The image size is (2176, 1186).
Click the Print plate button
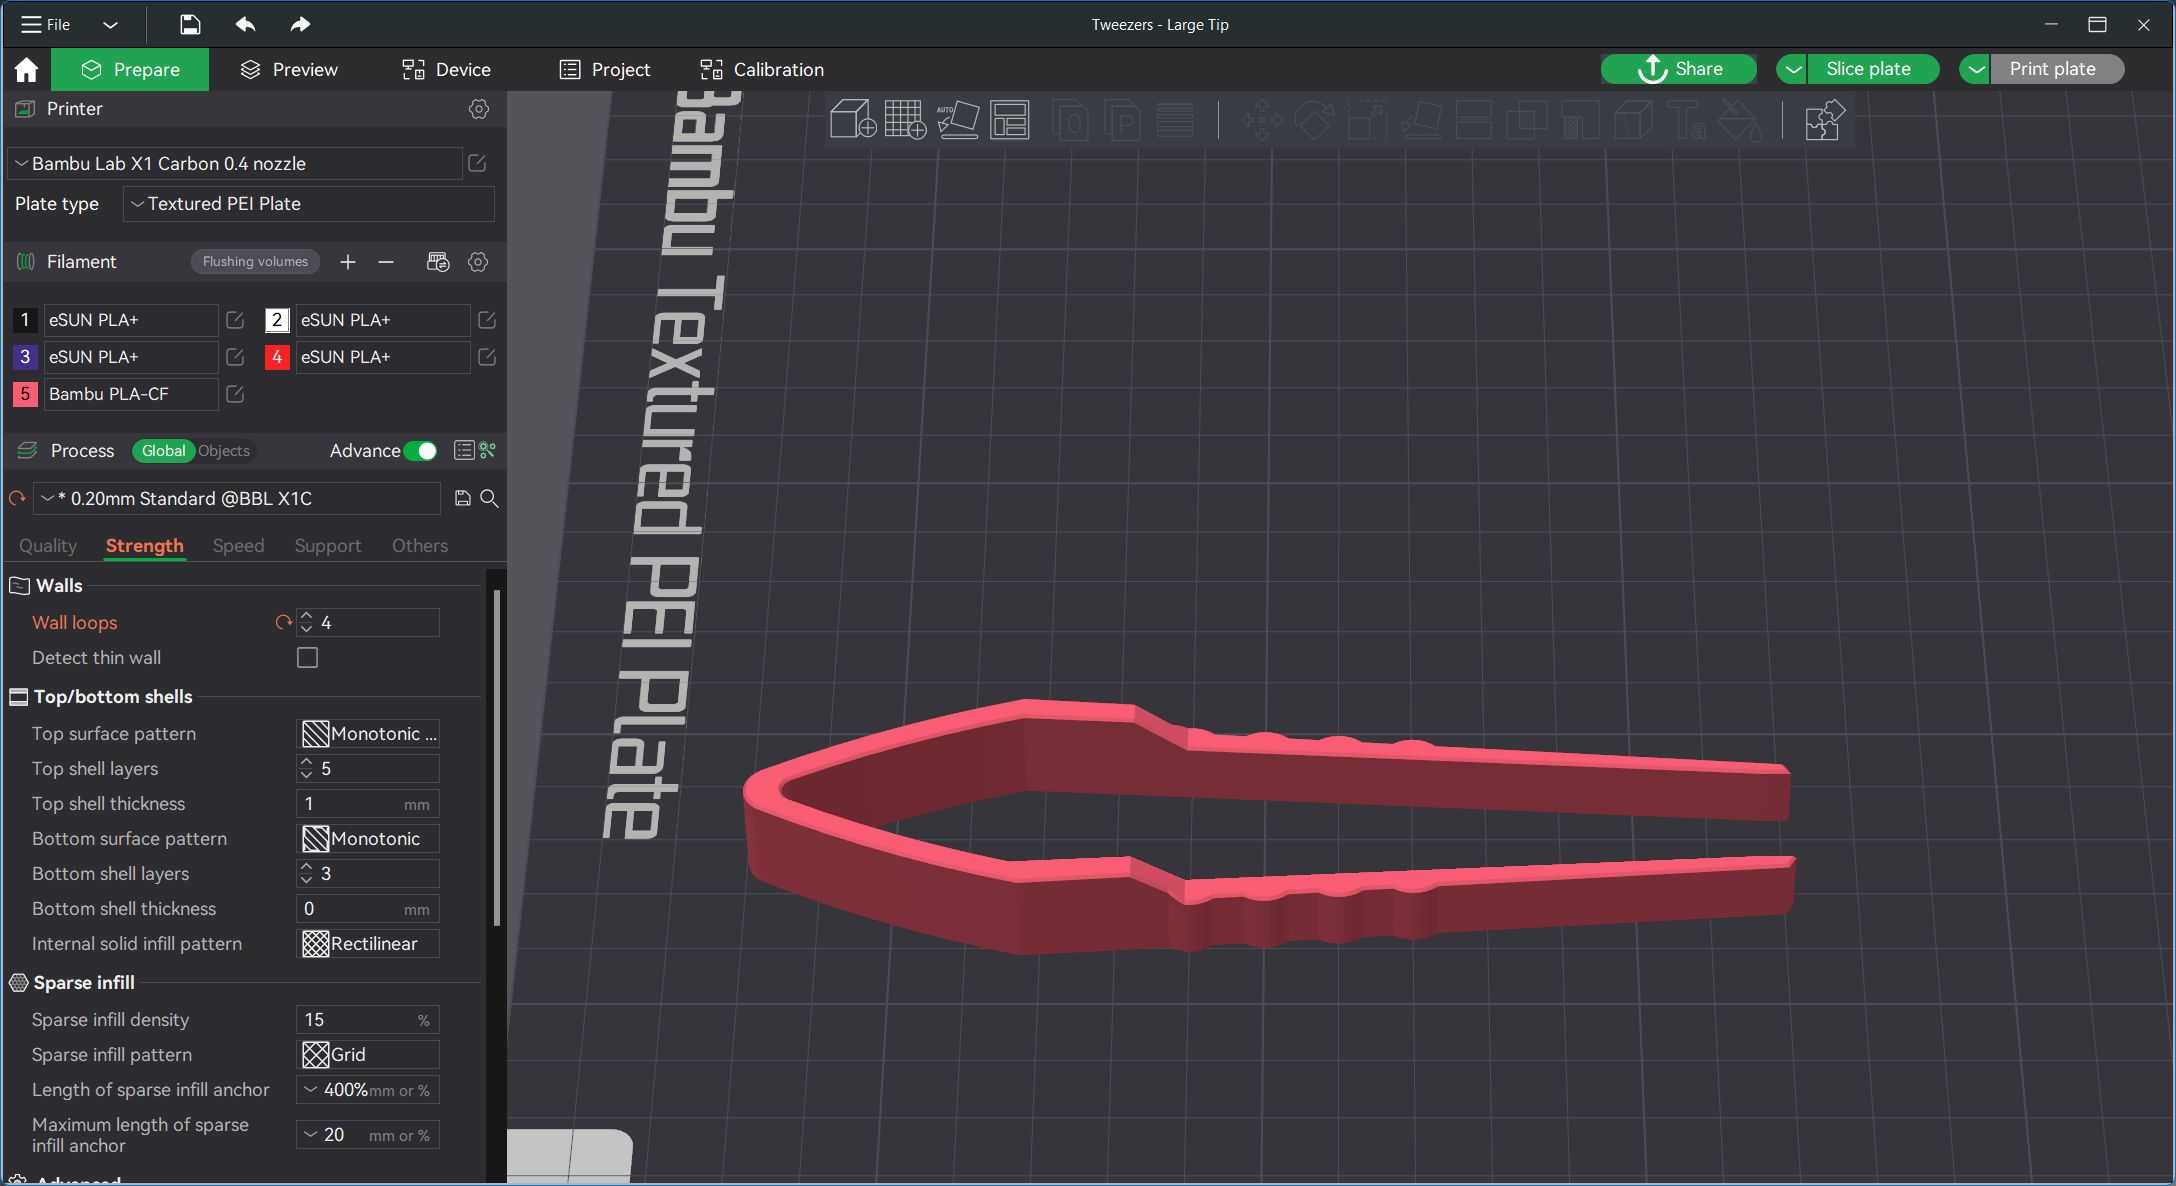point(2057,69)
